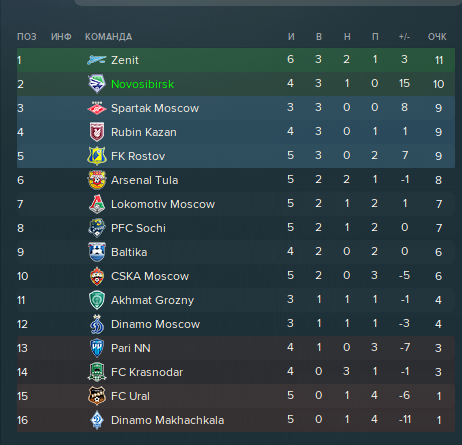Open the FC Ural team link
The height and width of the screenshot is (445, 462).
(x=130, y=396)
